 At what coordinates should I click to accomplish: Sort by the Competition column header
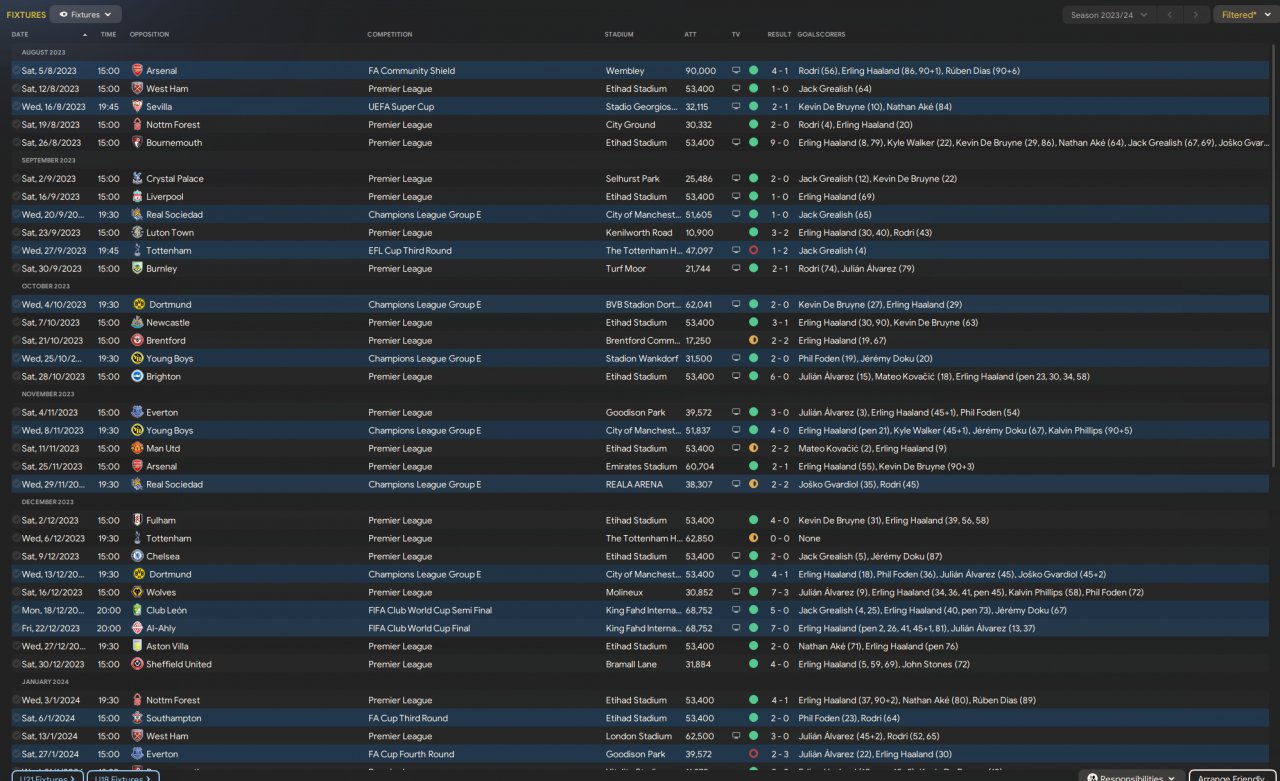pyautogui.click(x=390, y=35)
